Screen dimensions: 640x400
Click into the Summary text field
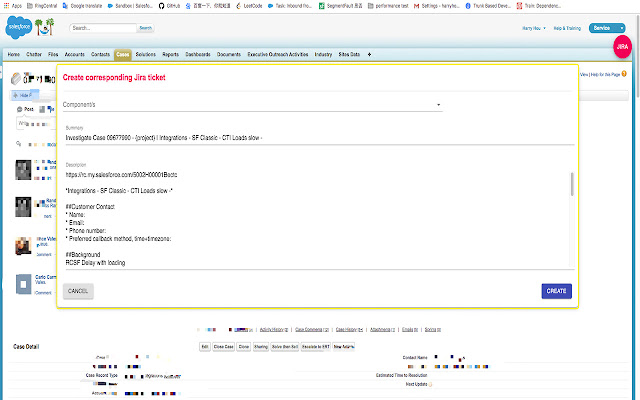[x=320, y=138]
